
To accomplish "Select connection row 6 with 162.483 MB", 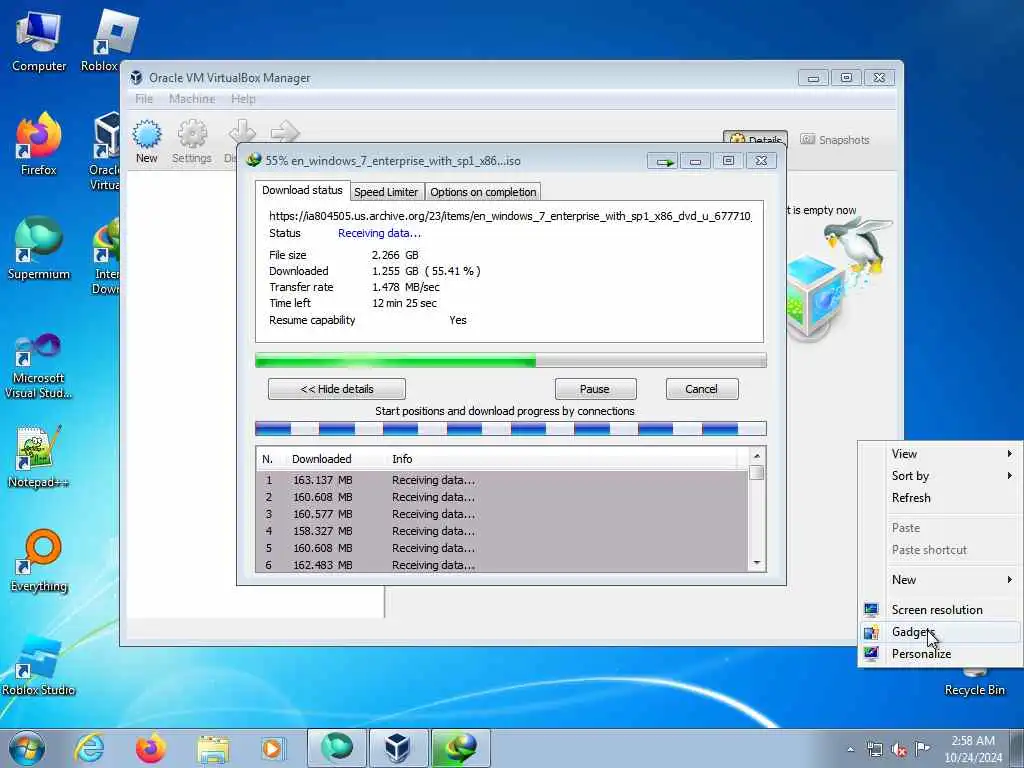I will point(503,565).
